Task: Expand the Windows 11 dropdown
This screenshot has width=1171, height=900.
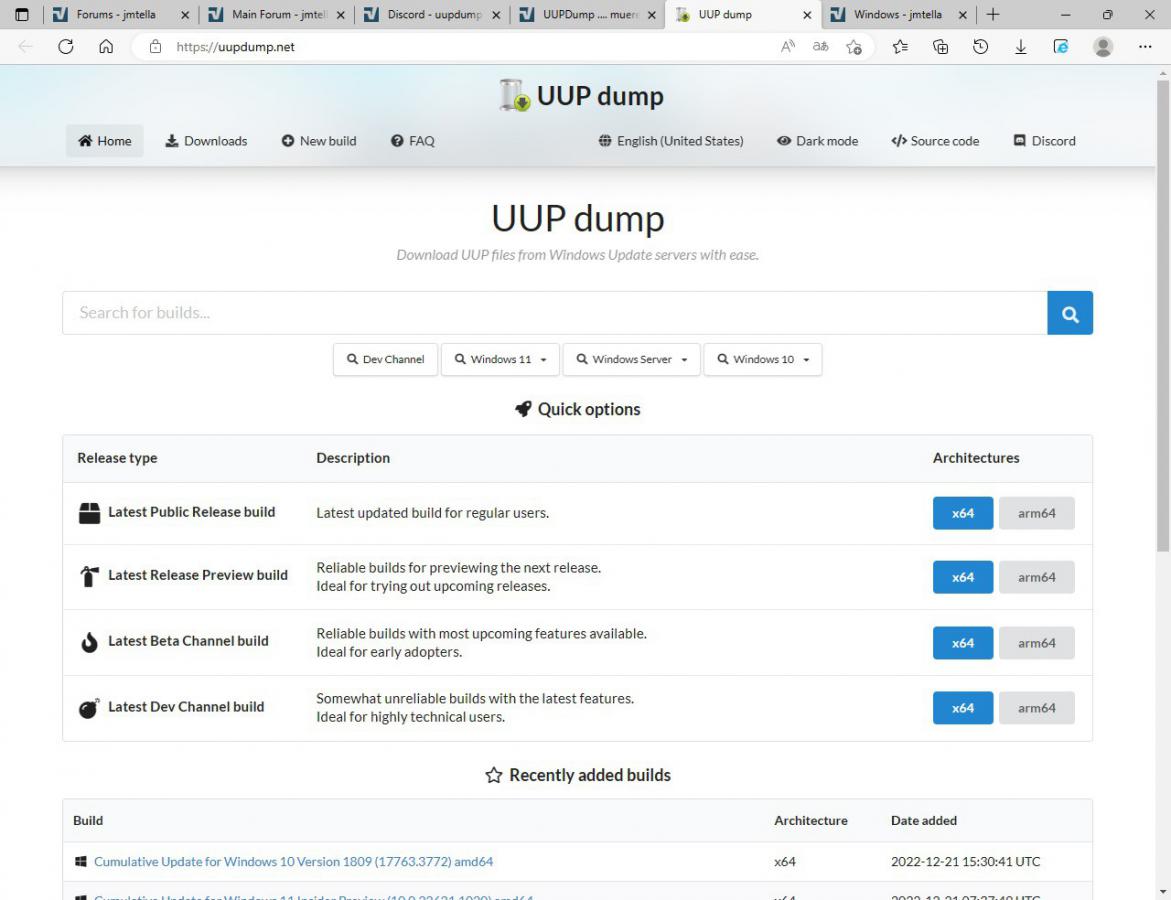Action: click(501, 359)
